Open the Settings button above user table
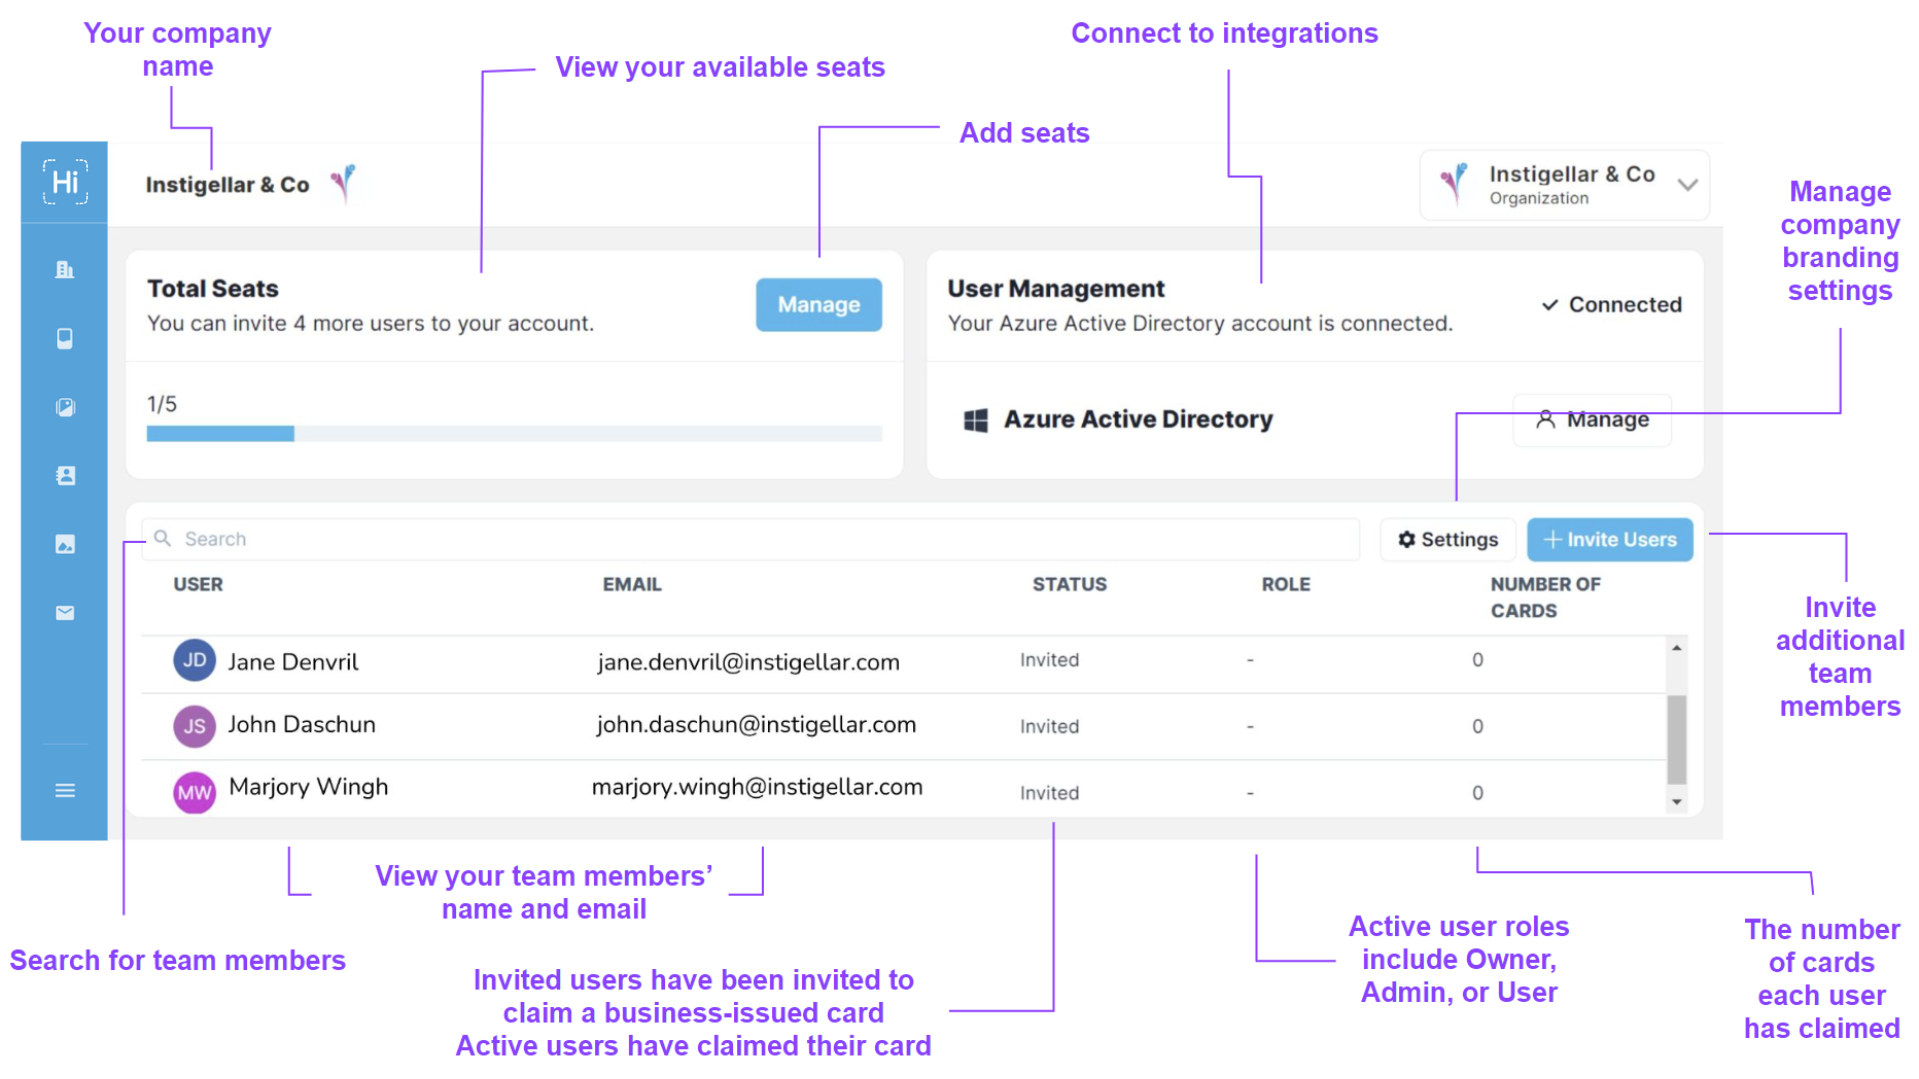The height and width of the screenshot is (1079, 1919). (x=1447, y=540)
